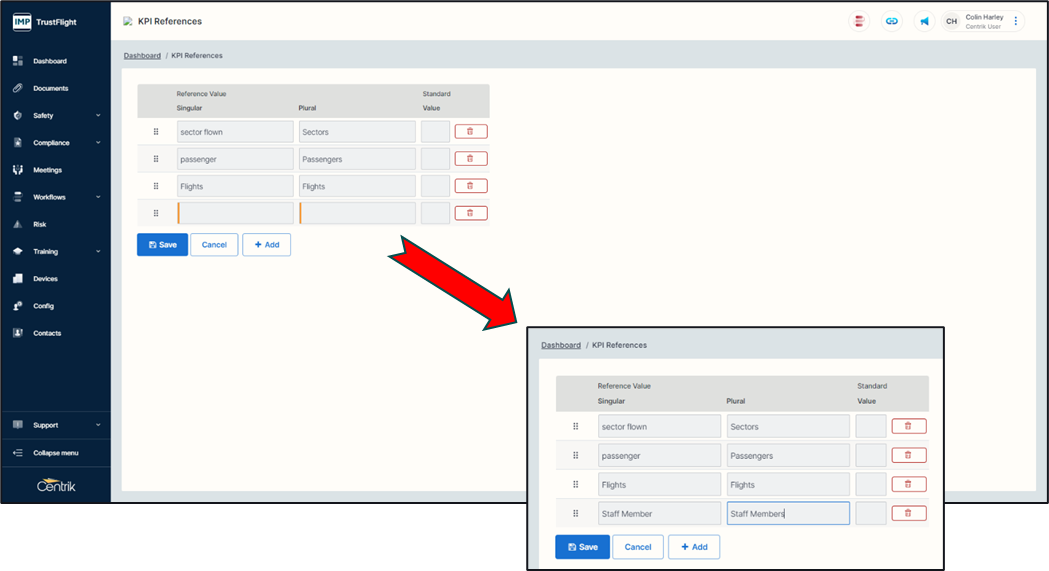The image size is (1049, 571).
Task: Click the drag handle for passenger row in main table
Action: point(156,159)
